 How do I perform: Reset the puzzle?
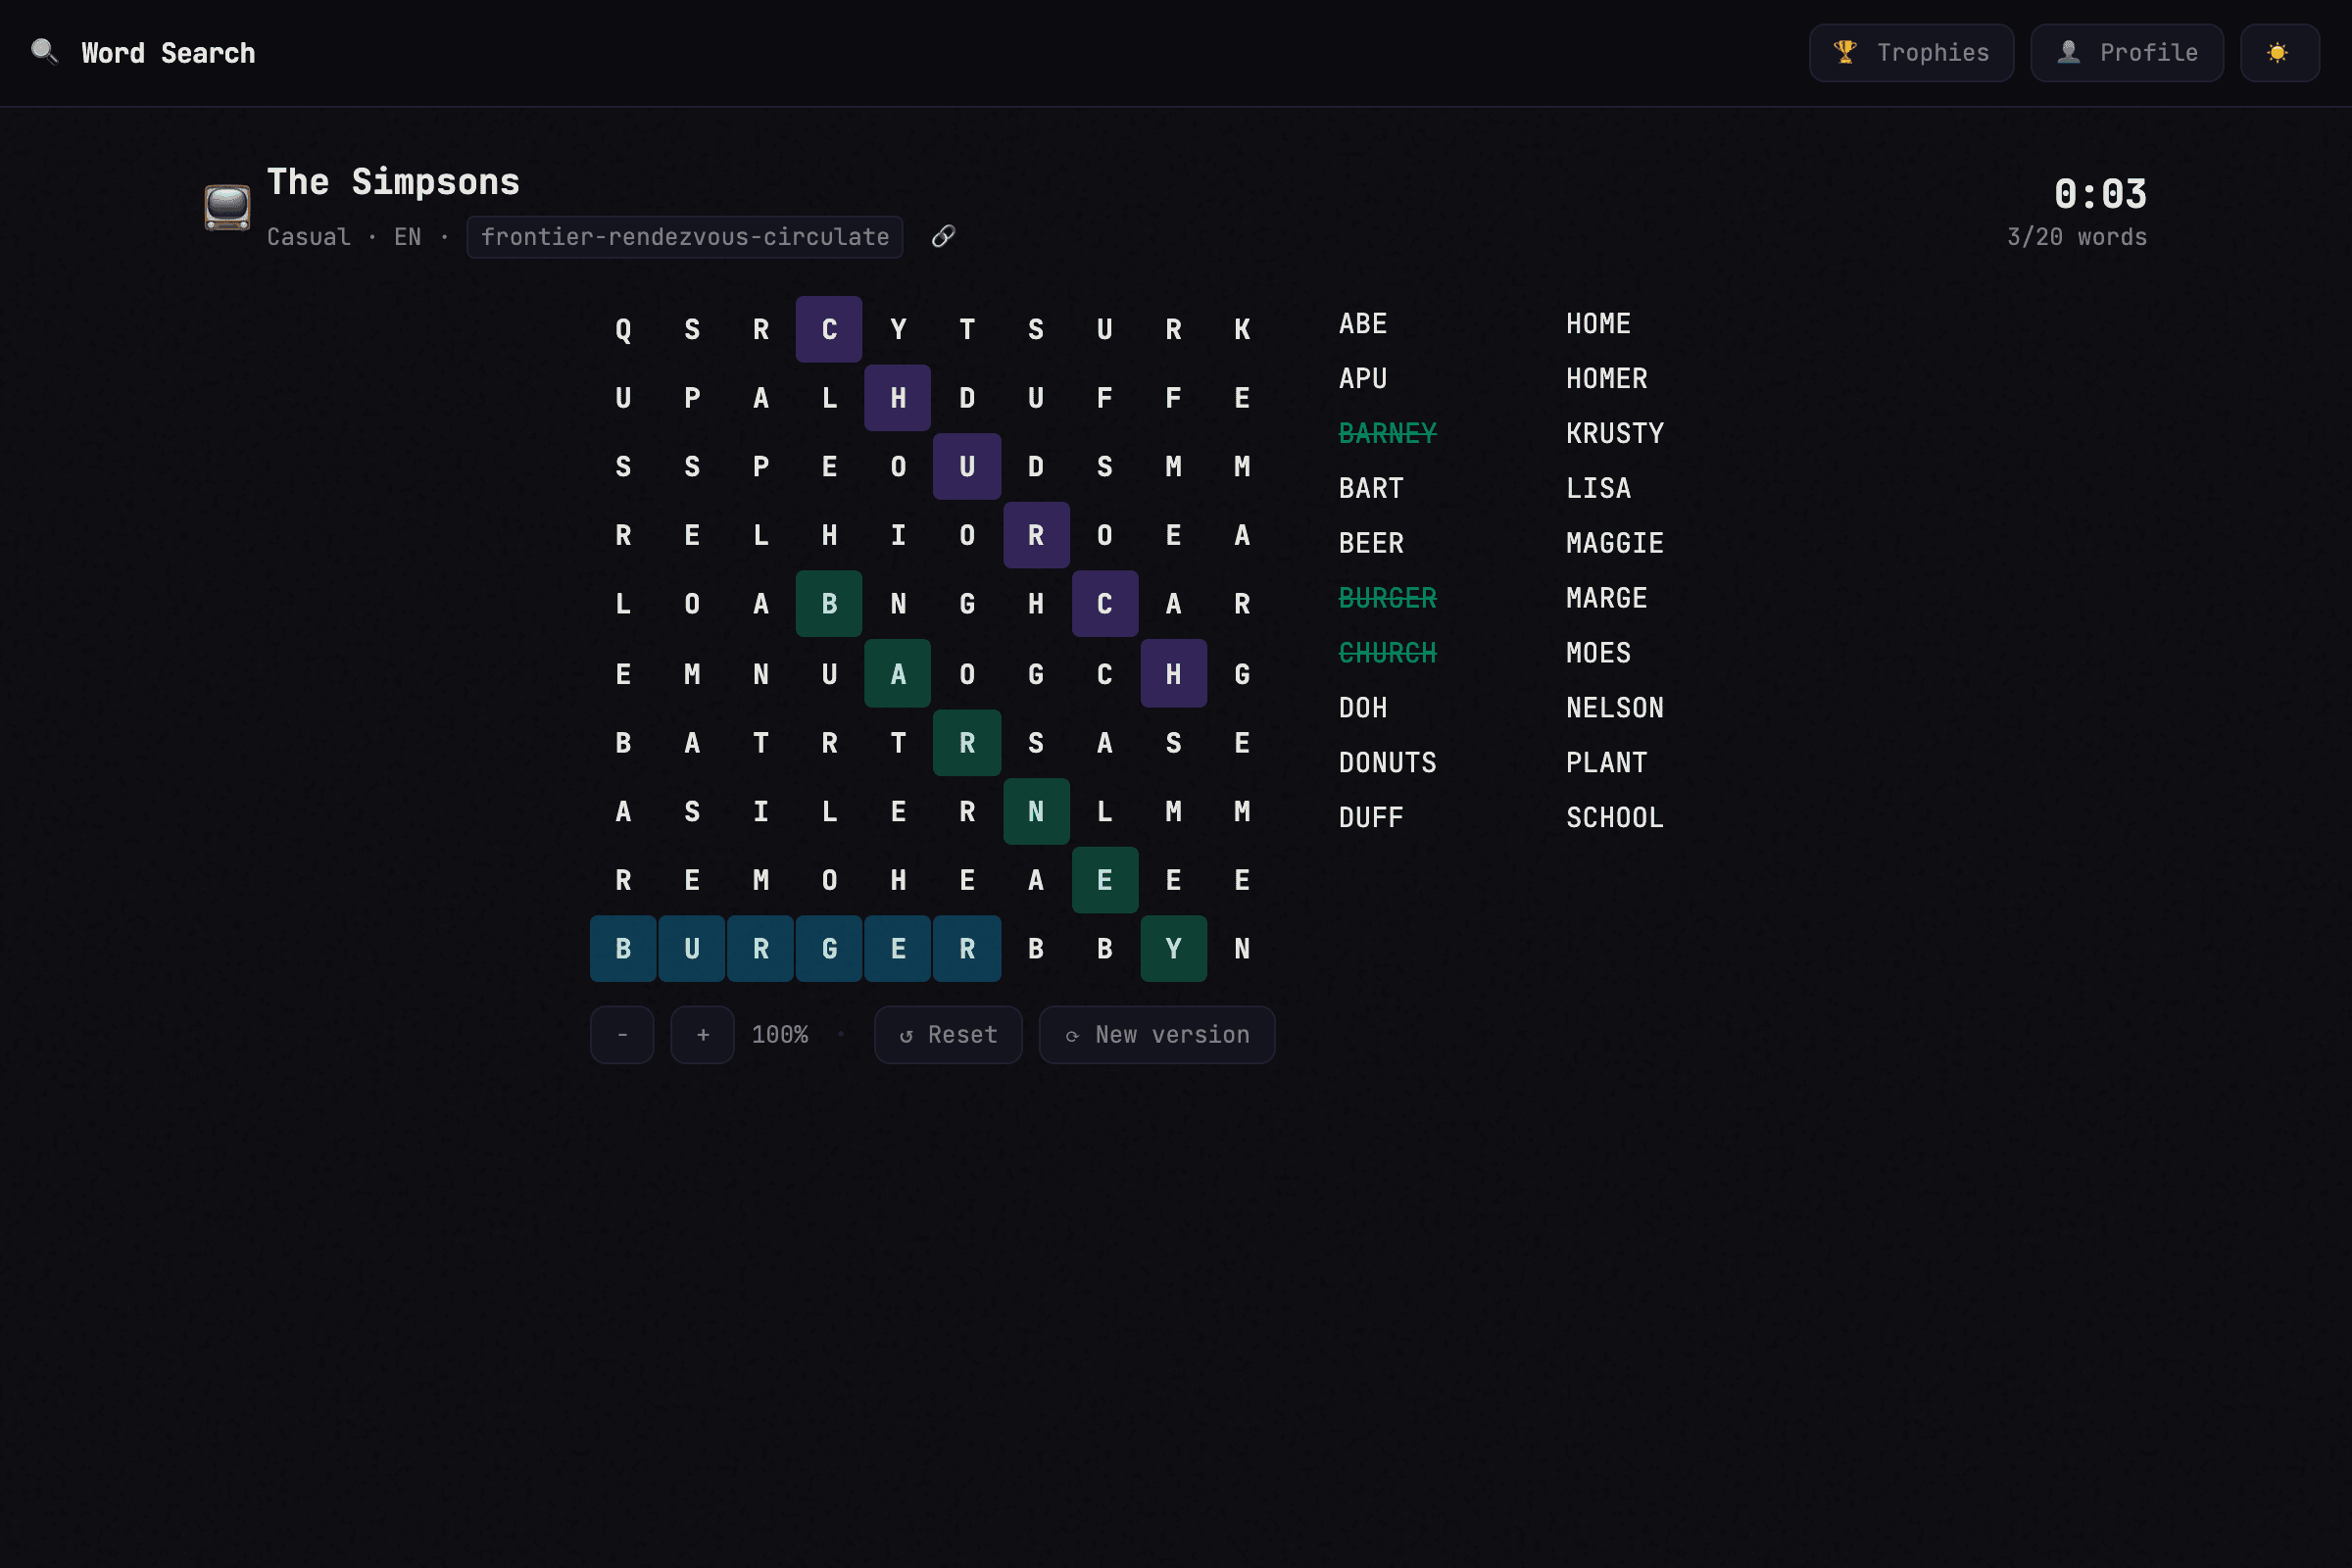coord(948,1035)
